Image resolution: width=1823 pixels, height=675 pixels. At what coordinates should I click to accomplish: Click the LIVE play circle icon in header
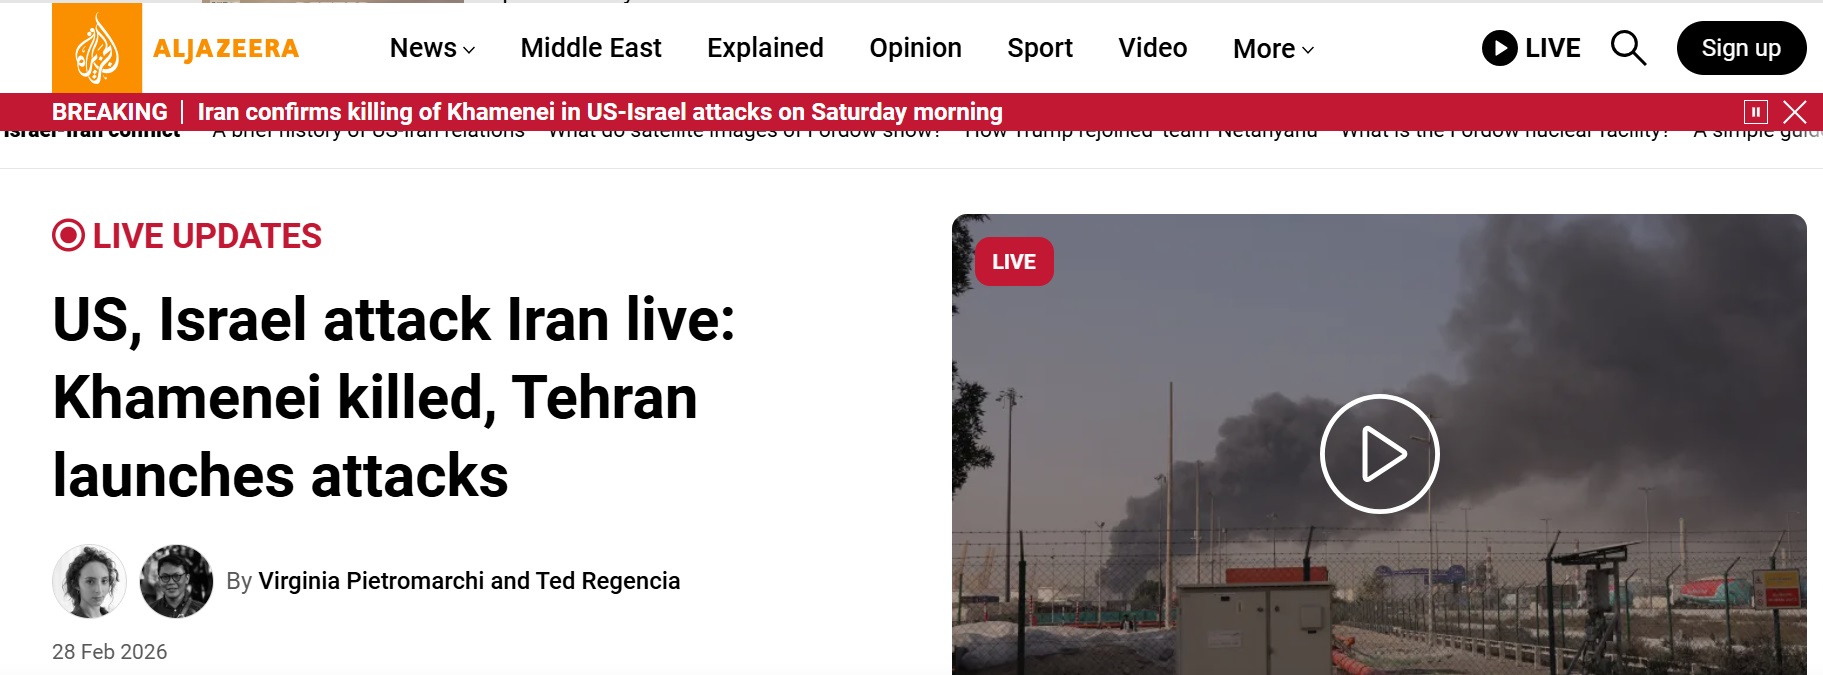(1499, 48)
